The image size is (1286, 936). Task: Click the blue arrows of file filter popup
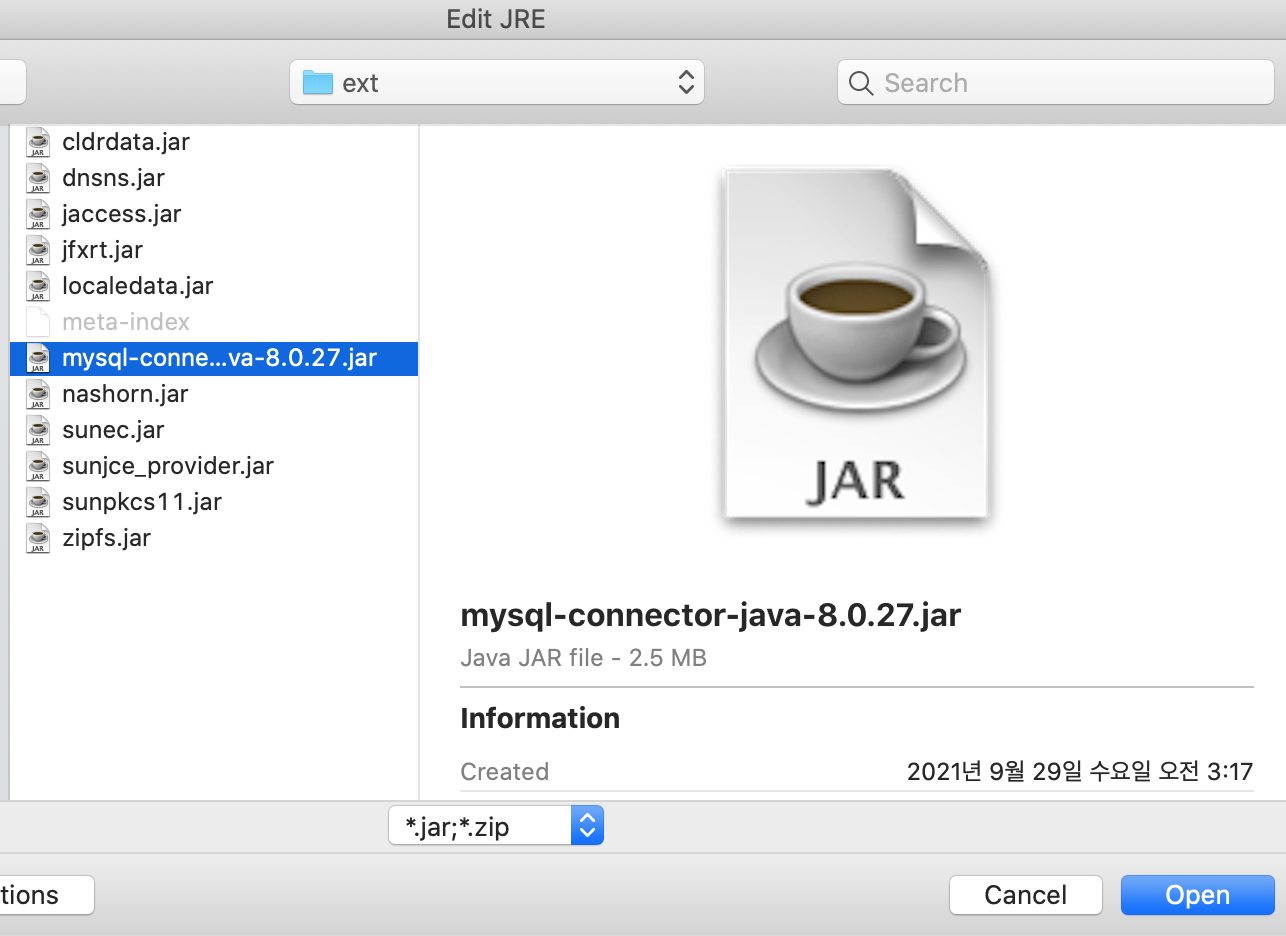coord(587,826)
